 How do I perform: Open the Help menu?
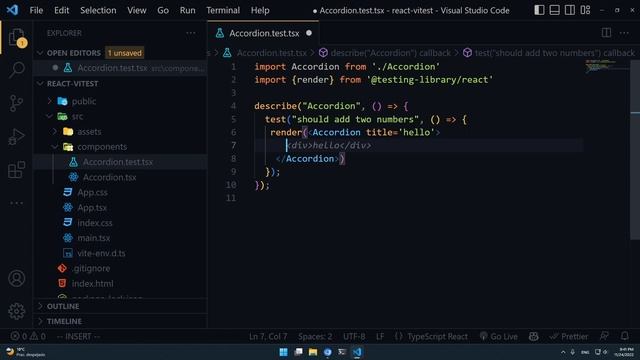pos(260,10)
